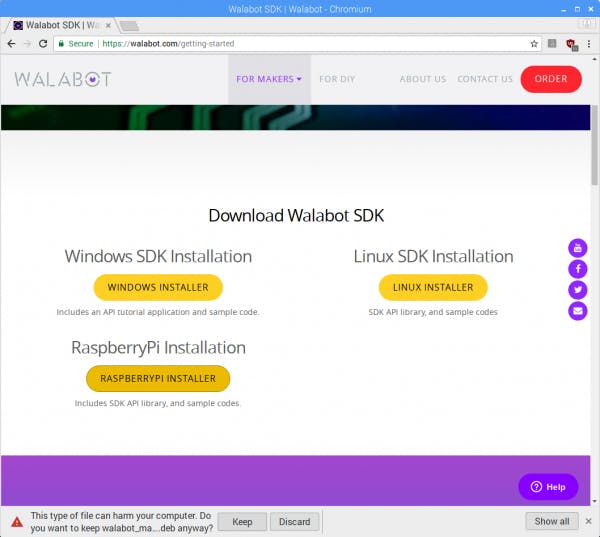Click the 'Download Walabot SDK' heading
Screen dimensions: 600x537
(x=296, y=215)
